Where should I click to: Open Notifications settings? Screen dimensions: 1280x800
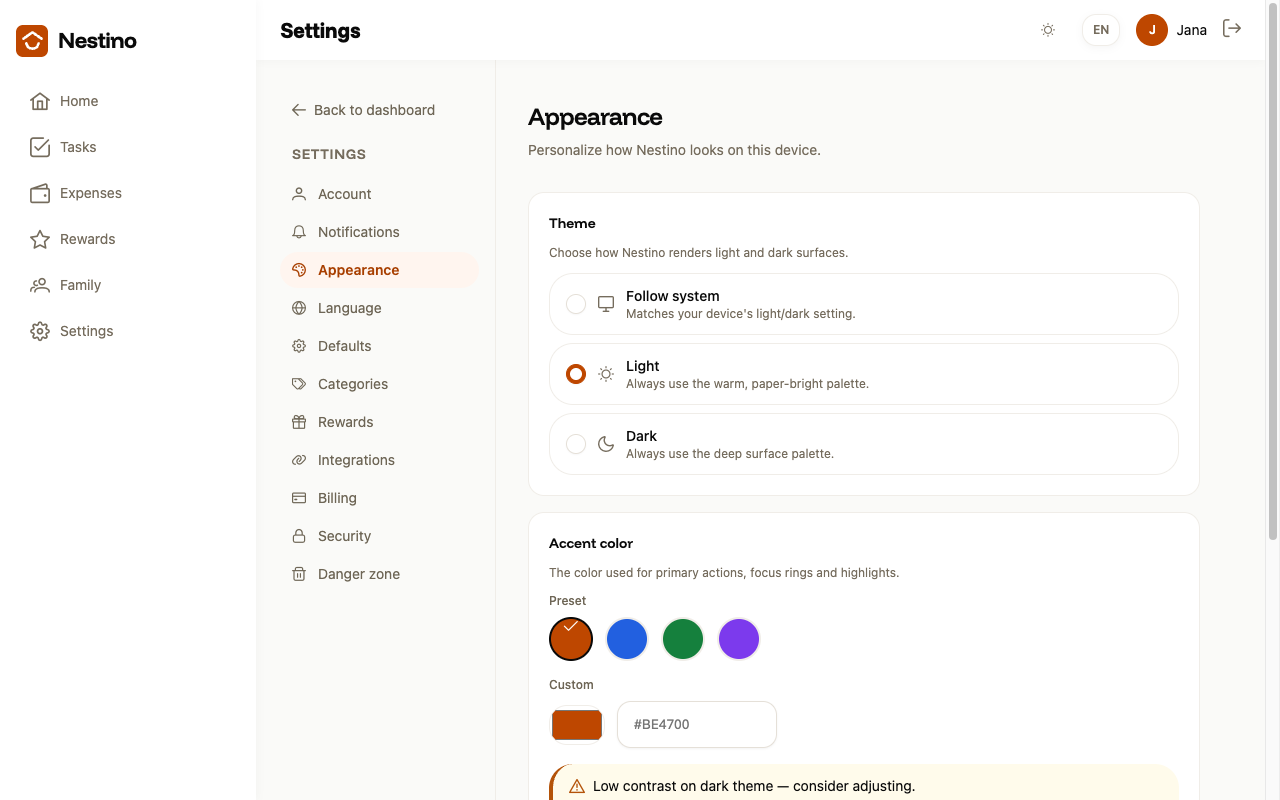pyautogui.click(x=380, y=232)
